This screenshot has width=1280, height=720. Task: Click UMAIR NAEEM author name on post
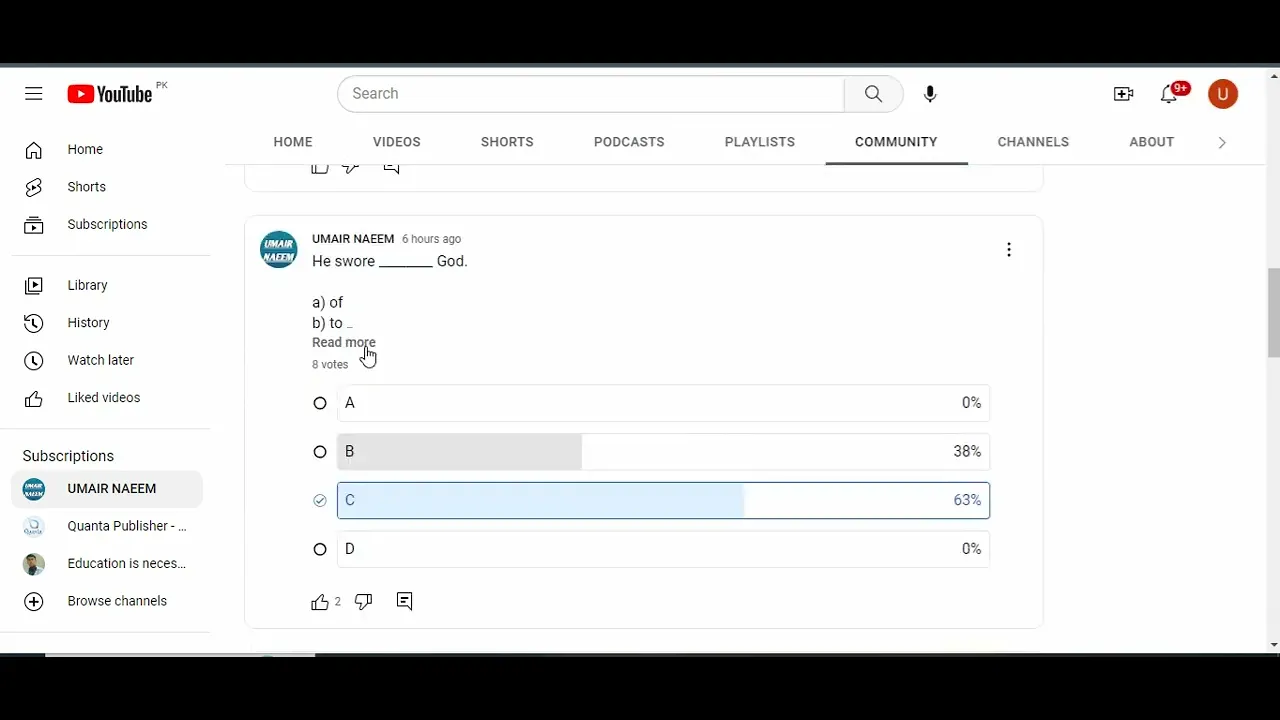click(x=353, y=239)
